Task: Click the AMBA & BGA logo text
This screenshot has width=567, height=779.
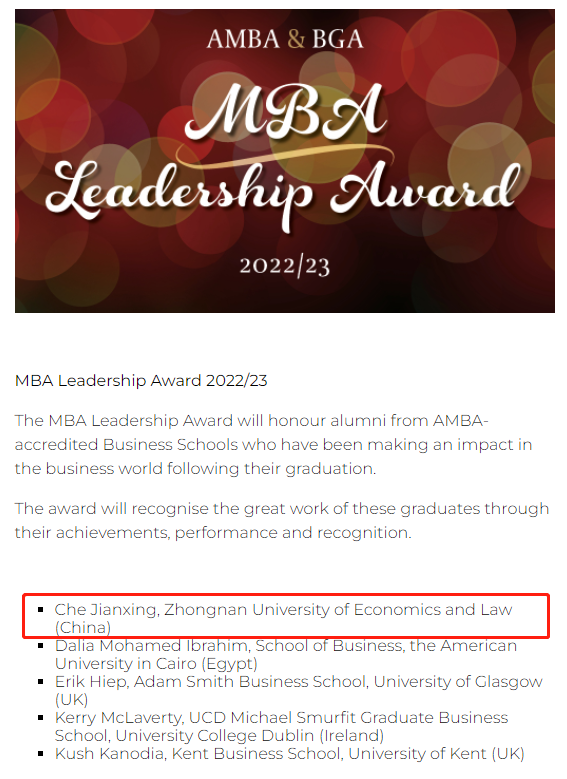Action: 285,39
